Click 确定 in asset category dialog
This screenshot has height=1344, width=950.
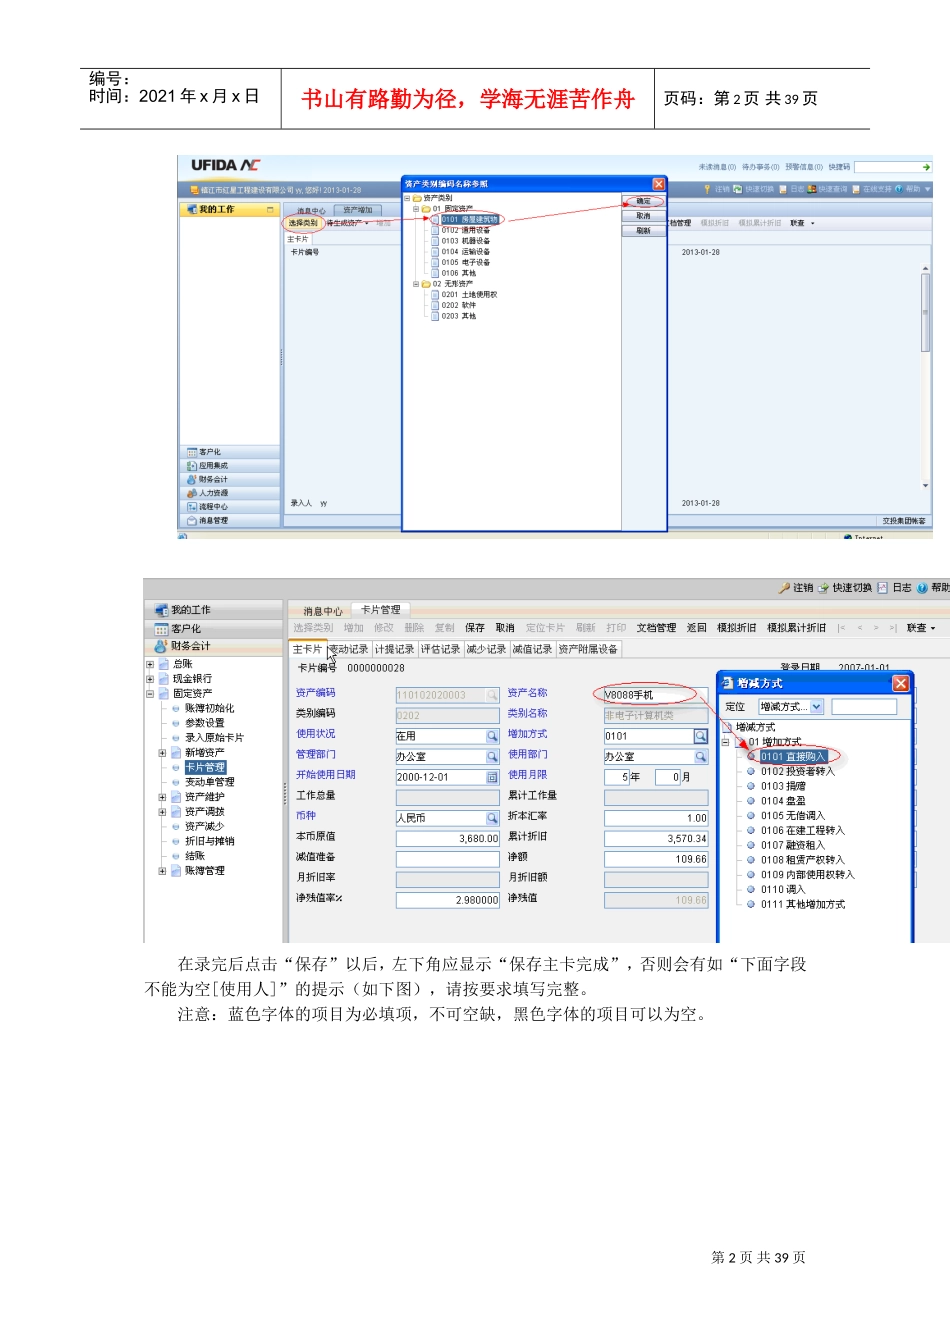(643, 202)
